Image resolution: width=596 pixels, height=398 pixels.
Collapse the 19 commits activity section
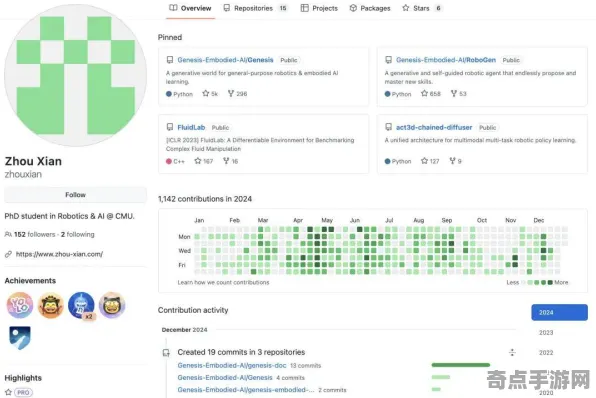(512, 352)
